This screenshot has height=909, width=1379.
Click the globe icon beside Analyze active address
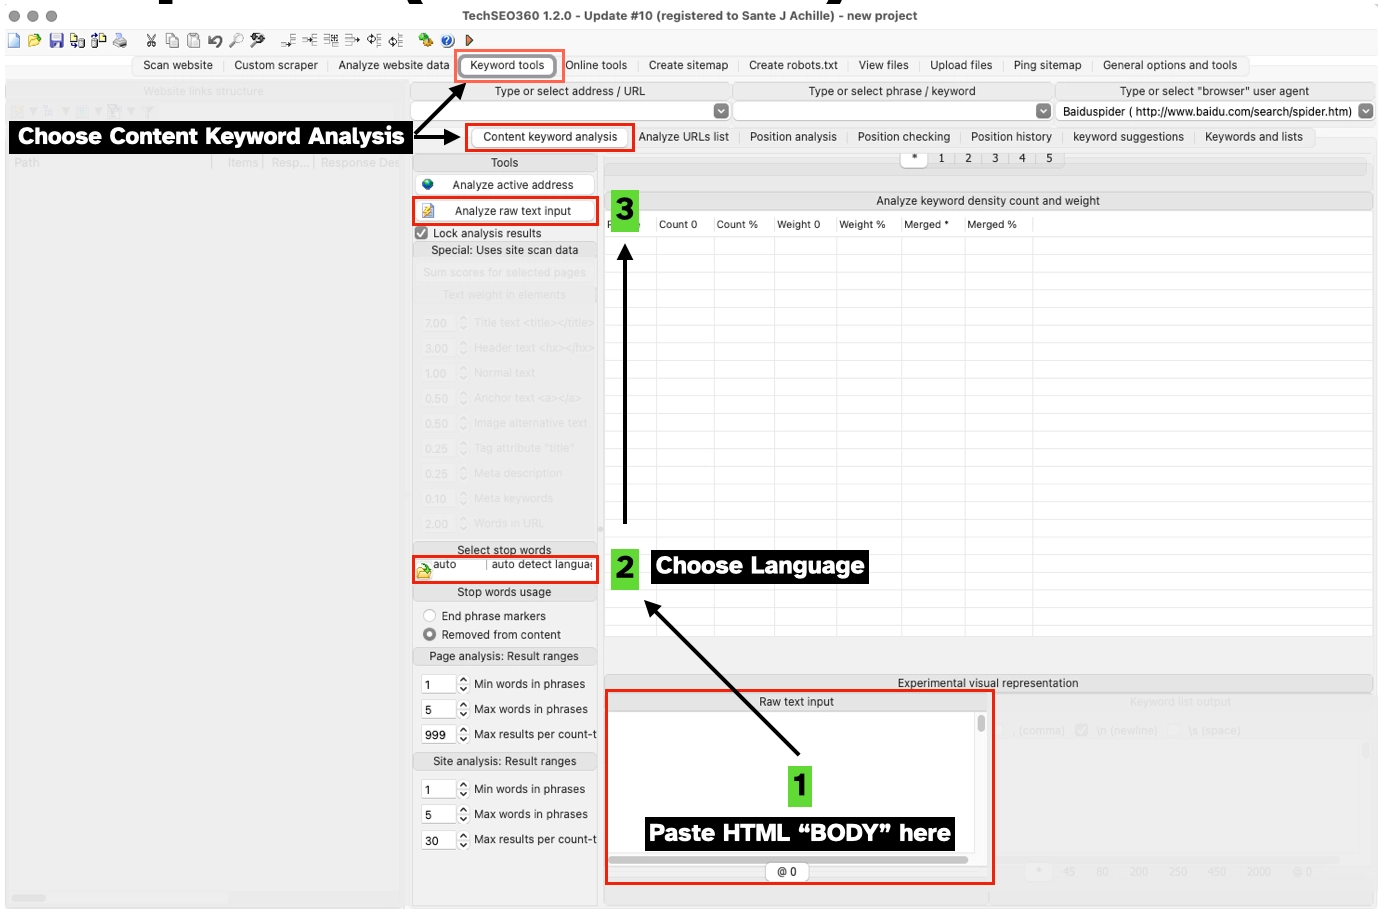point(428,185)
